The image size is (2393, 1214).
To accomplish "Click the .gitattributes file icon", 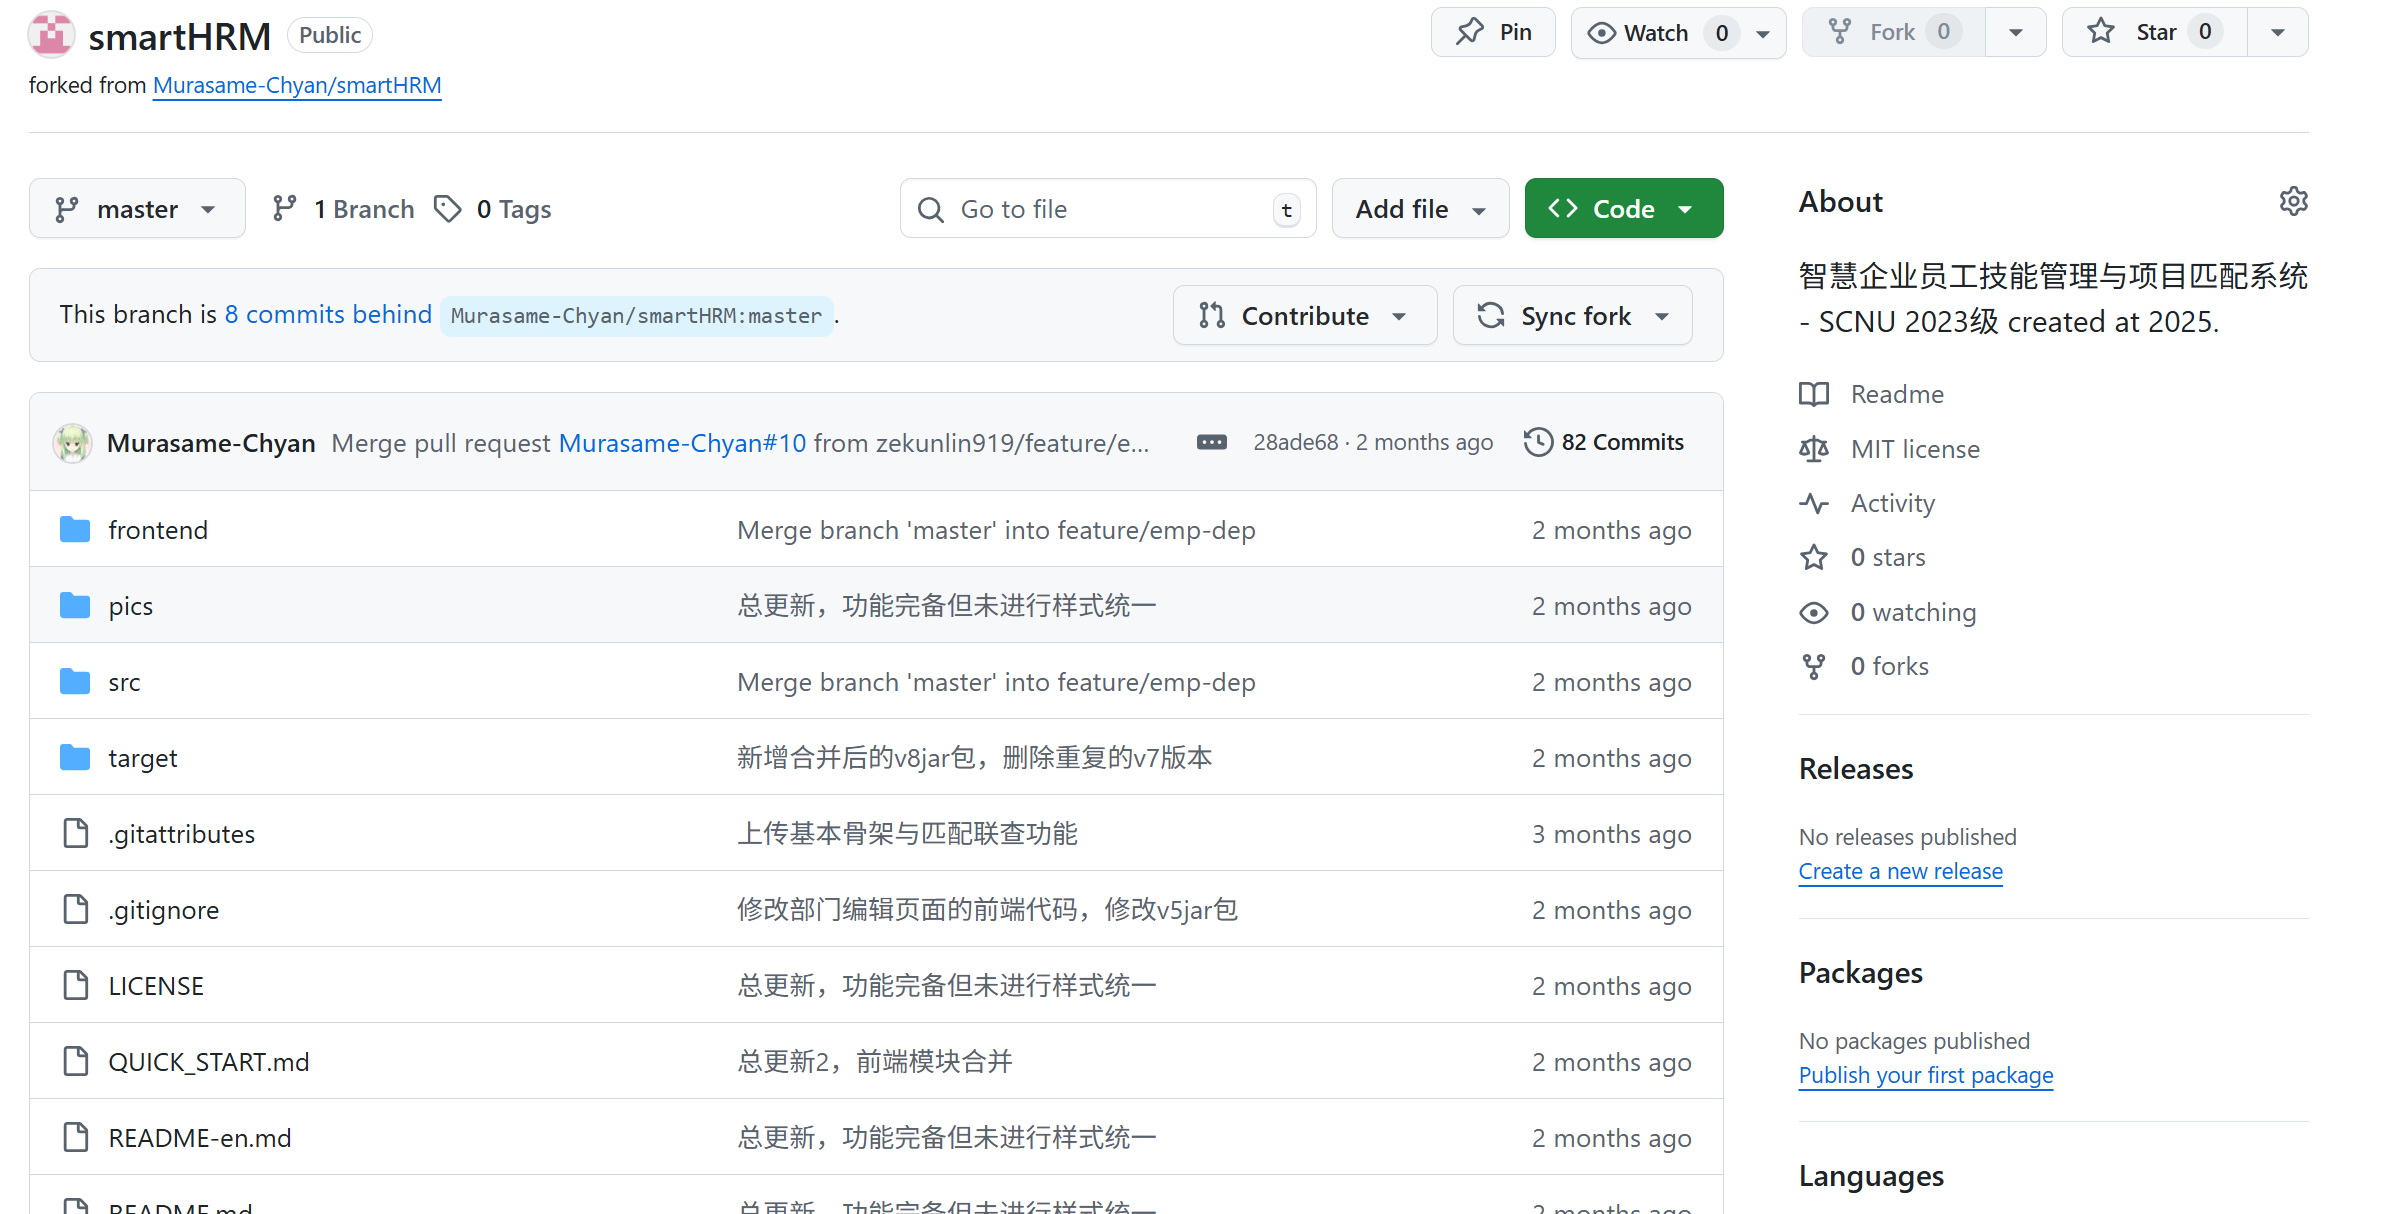I will (x=75, y=833).
